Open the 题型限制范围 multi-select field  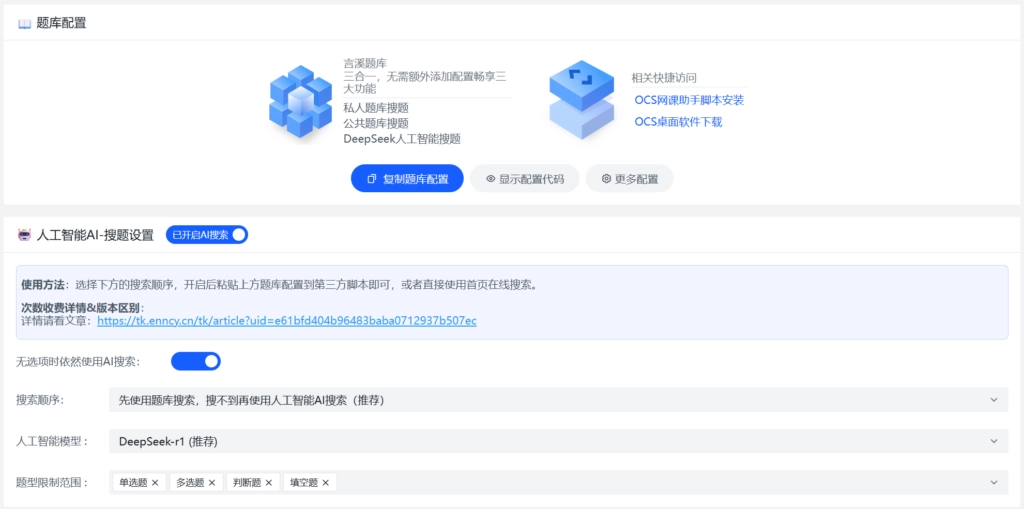pyautogui.click(x=558, y=482)
